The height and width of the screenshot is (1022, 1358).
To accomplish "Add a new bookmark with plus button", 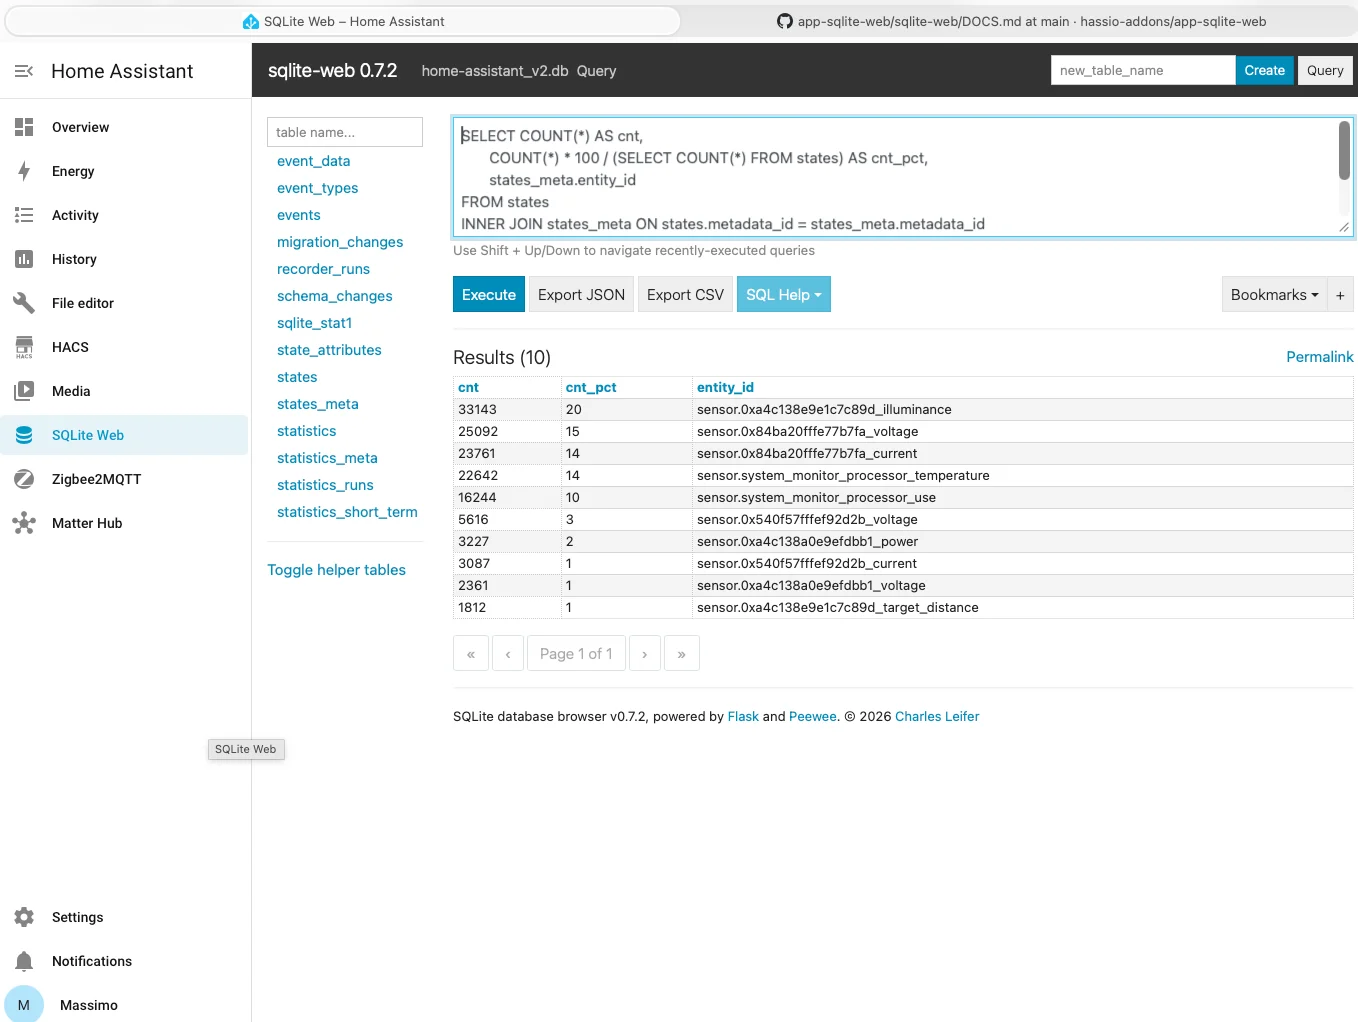I will coord(1340,294).
